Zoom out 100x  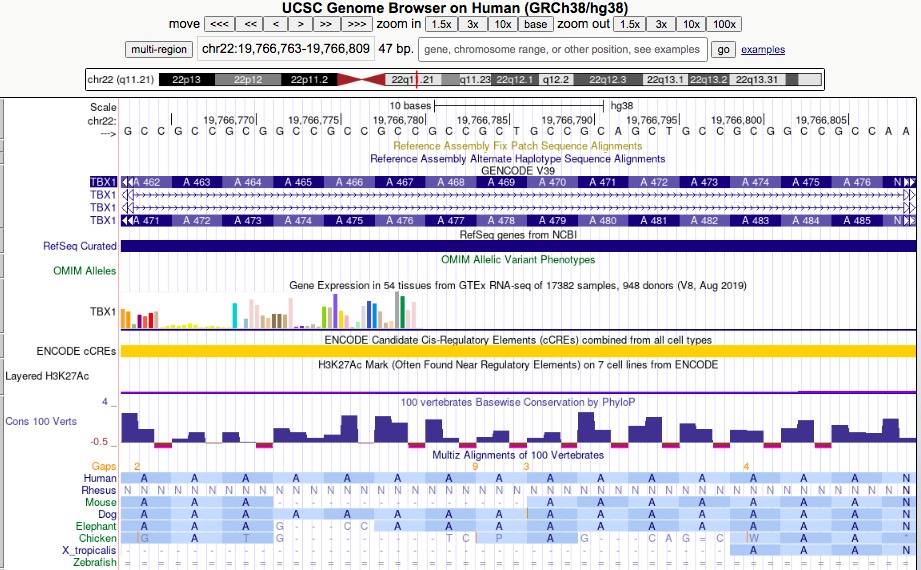click(724, 24)
